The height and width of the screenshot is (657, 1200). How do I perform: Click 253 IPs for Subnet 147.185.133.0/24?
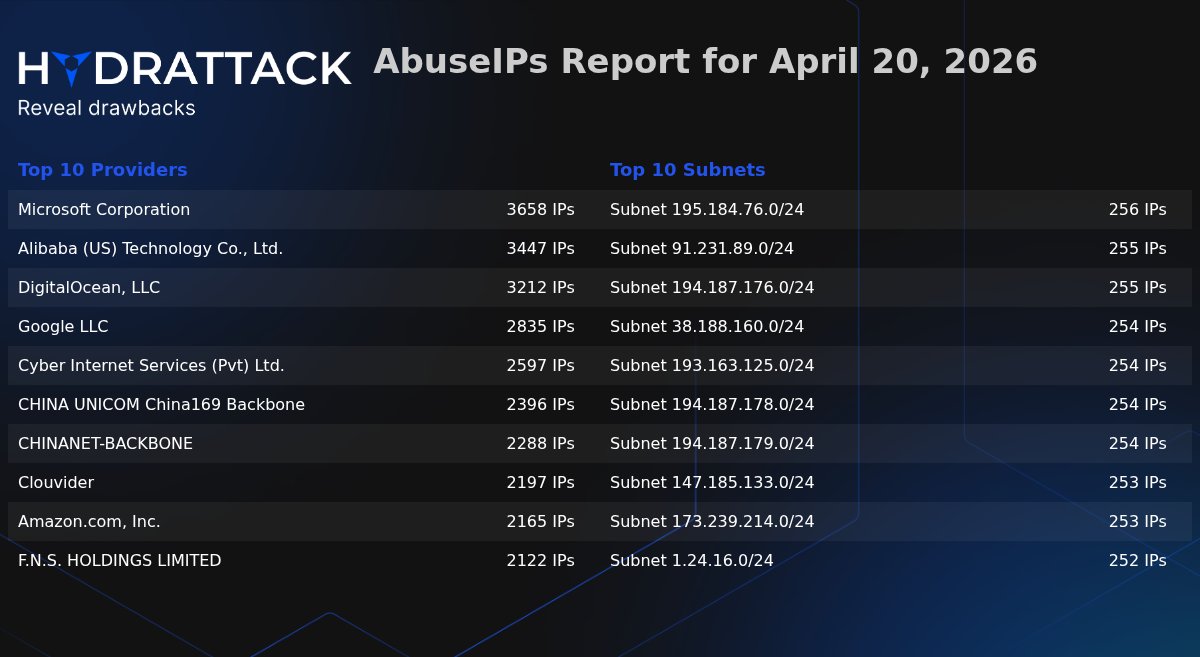pos(1137,483)
